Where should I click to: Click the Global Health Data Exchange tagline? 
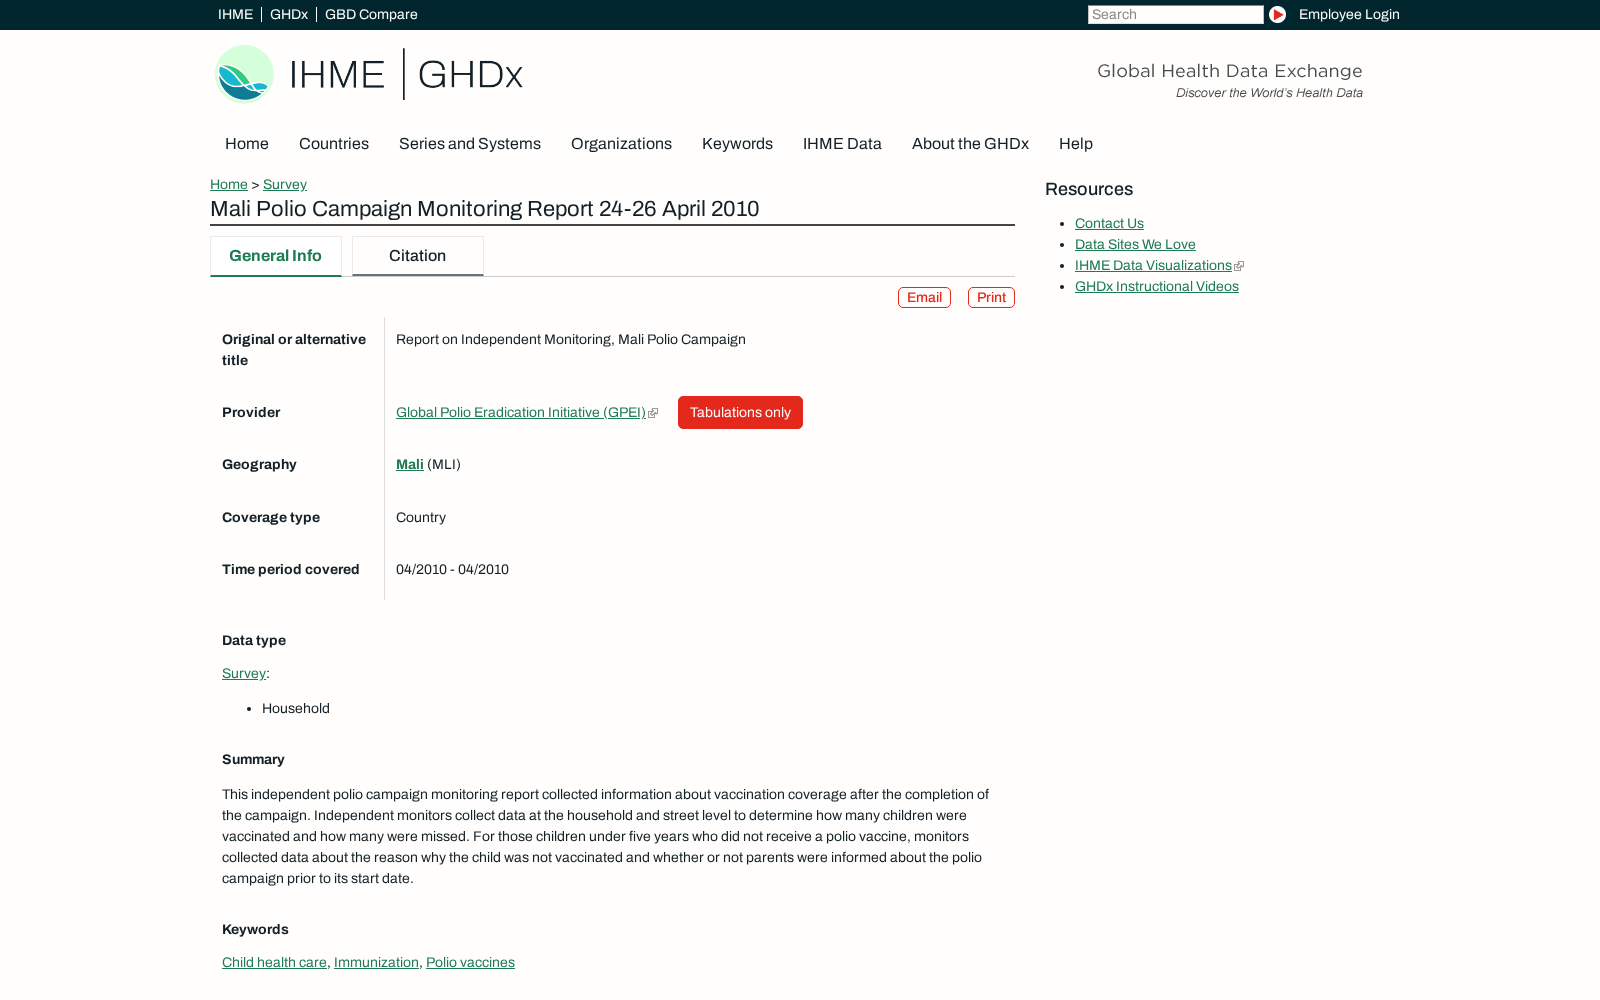point(1230,71)
